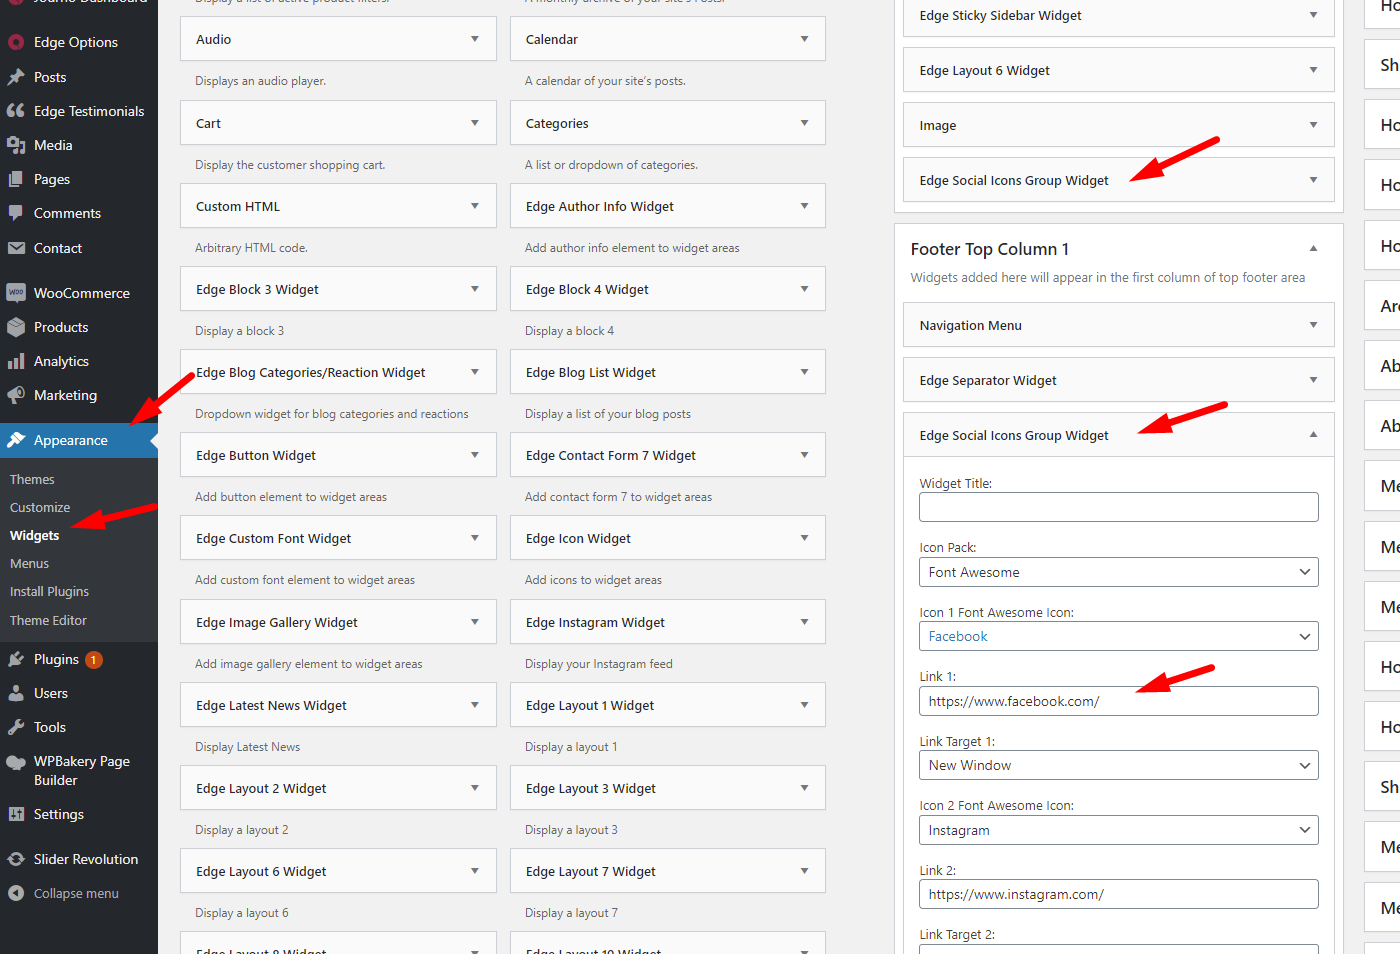Screen dimensions: 1400x954
Task: Expand the Edge Author Info Widget
Action: (804, 206)
